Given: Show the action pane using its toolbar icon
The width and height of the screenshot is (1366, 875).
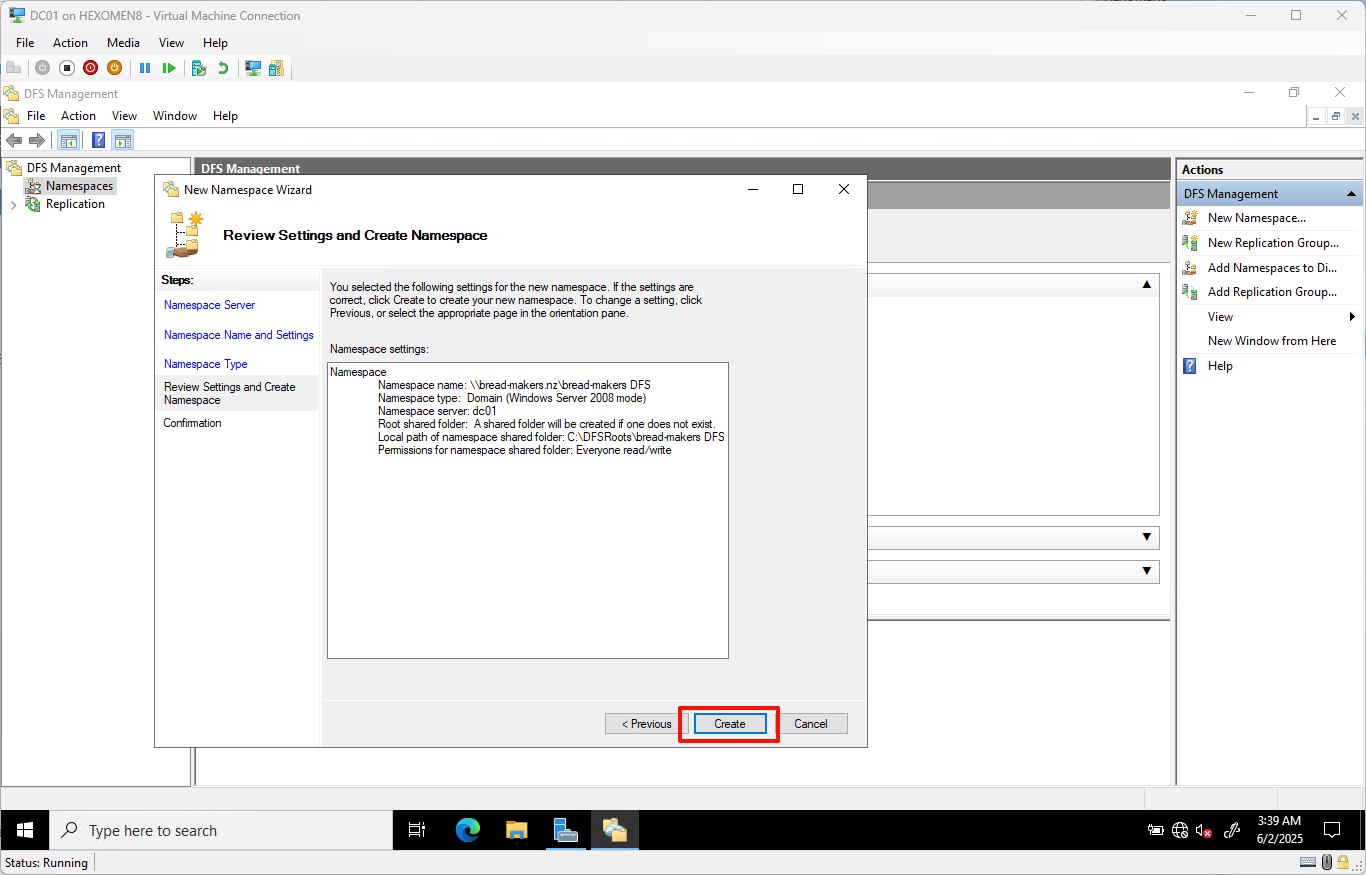Looking at the screenshot, I should tap(122, 140).
